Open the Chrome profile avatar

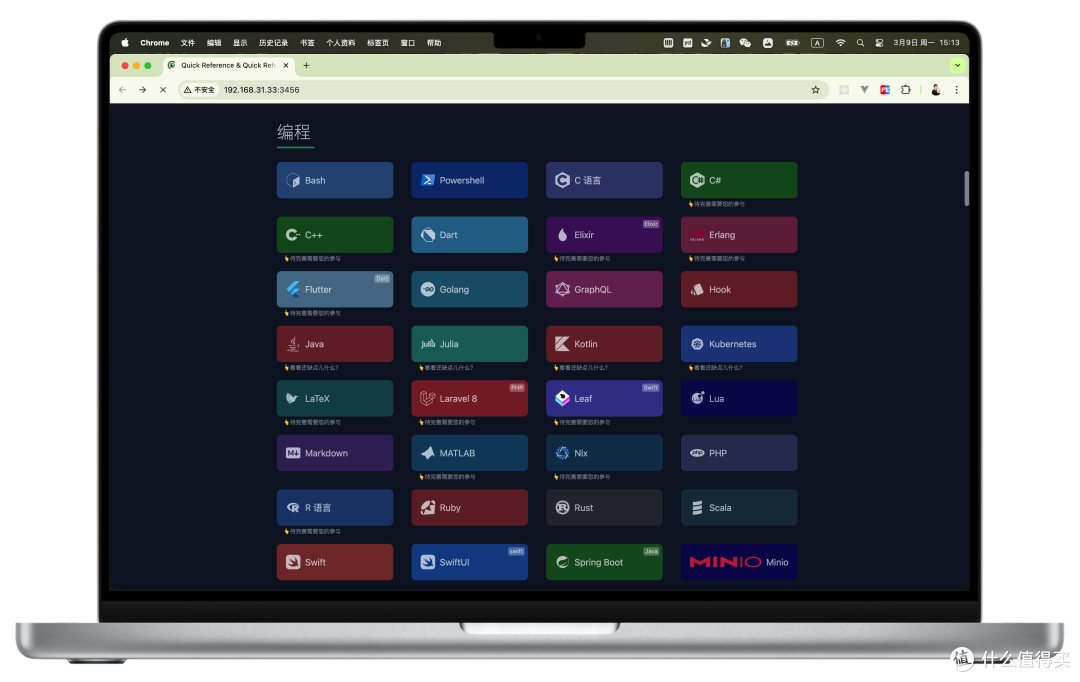935,90
